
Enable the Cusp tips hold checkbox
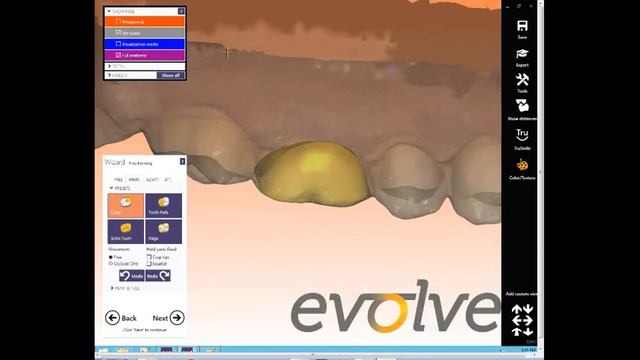click(x=149, y=257)
